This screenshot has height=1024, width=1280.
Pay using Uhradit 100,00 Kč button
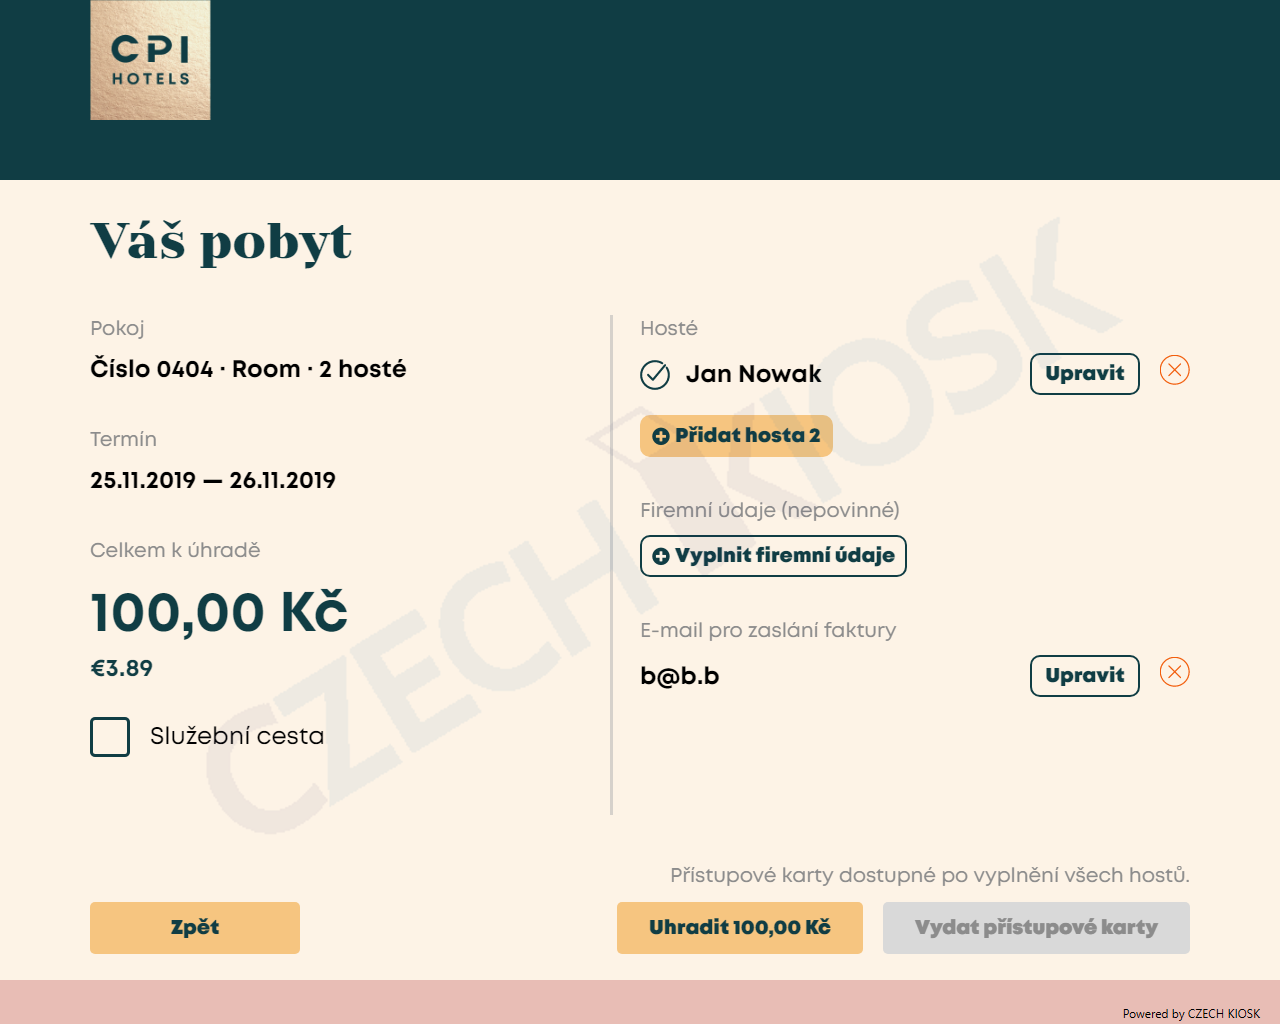(740, 928)
